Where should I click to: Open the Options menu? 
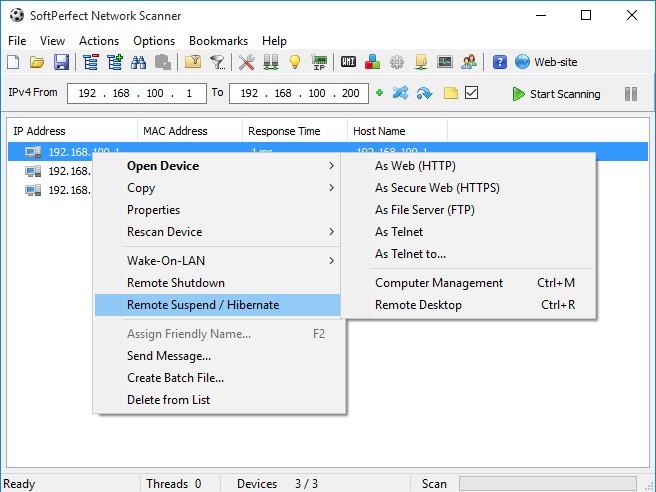[x=154, y=41]
